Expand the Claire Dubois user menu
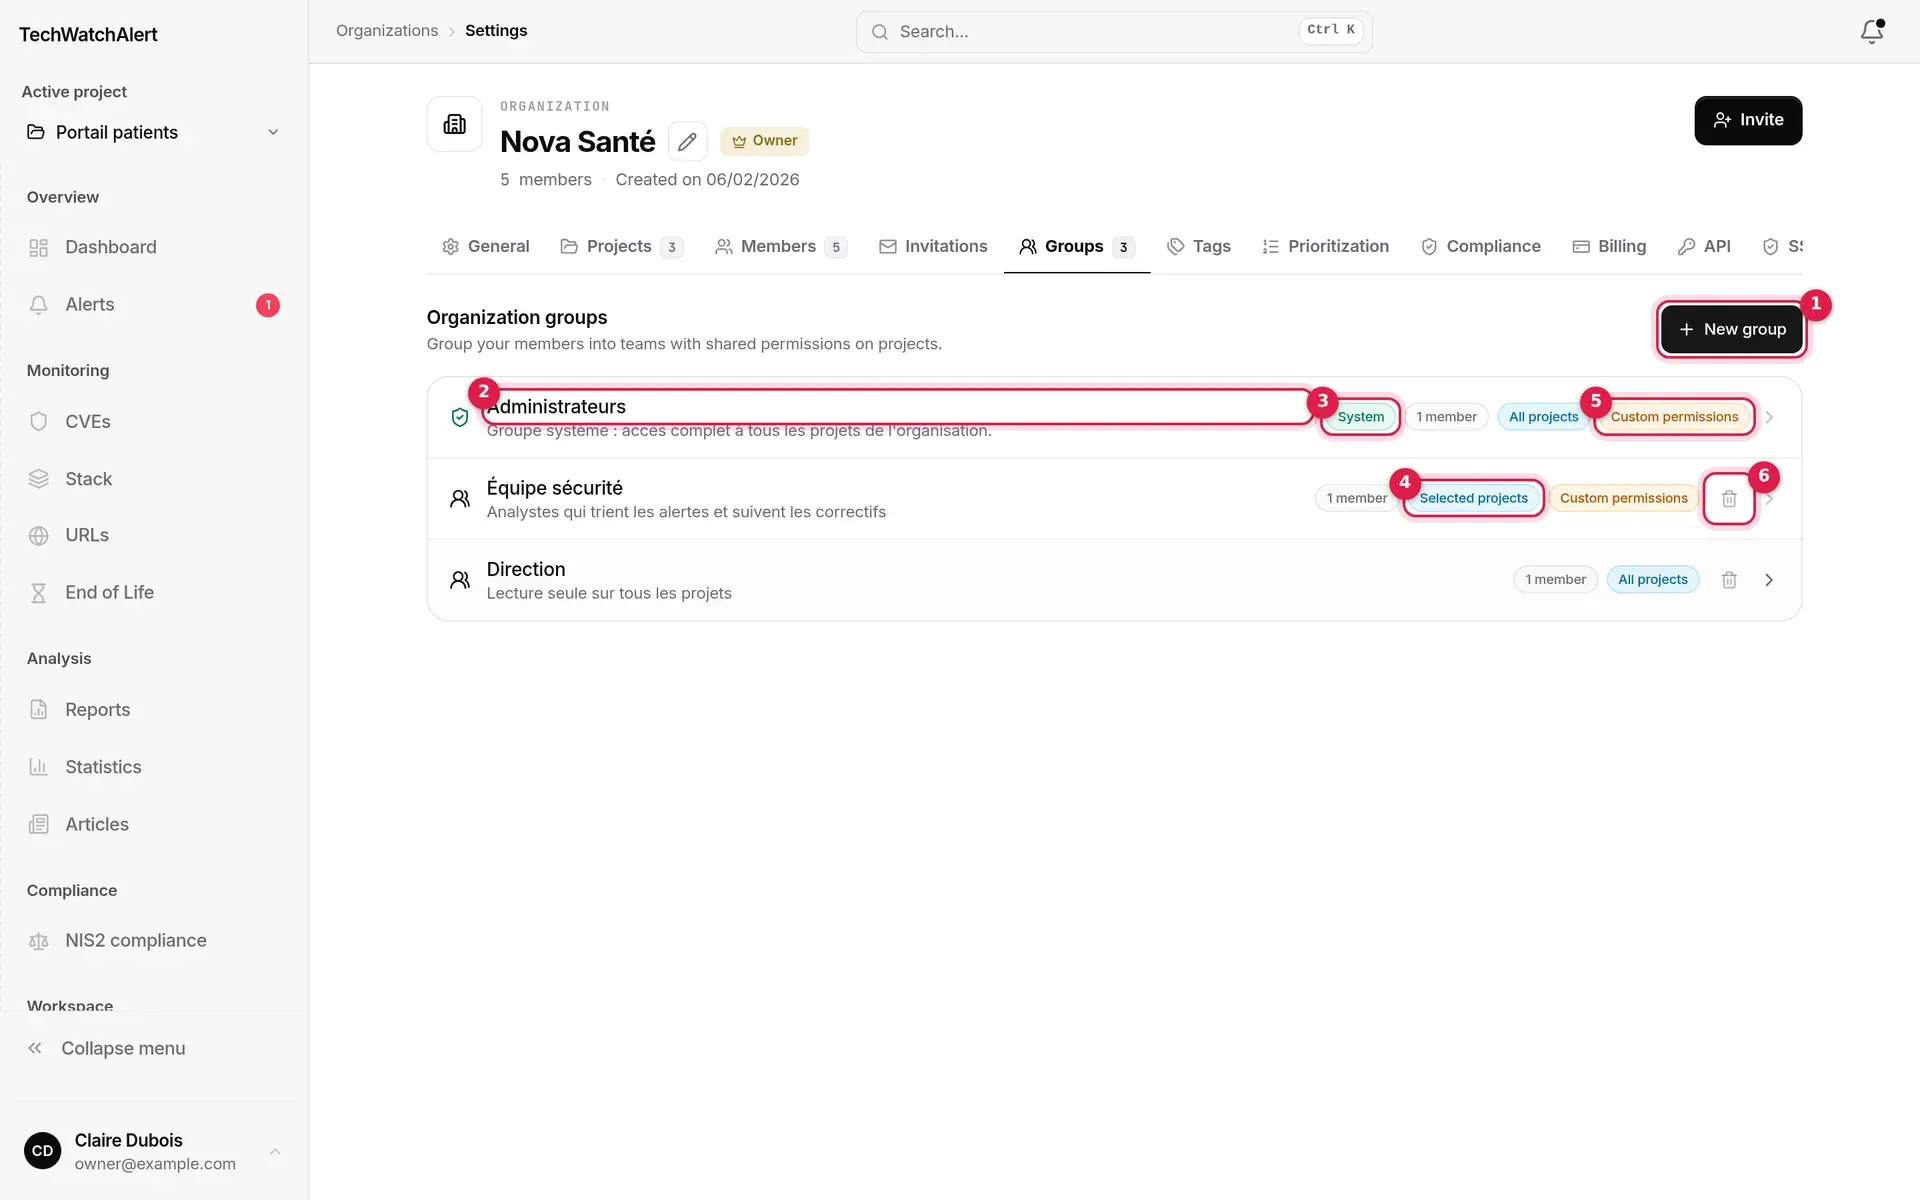1920x1200 pixels. pyautogui.click(x=154, y=1151)
